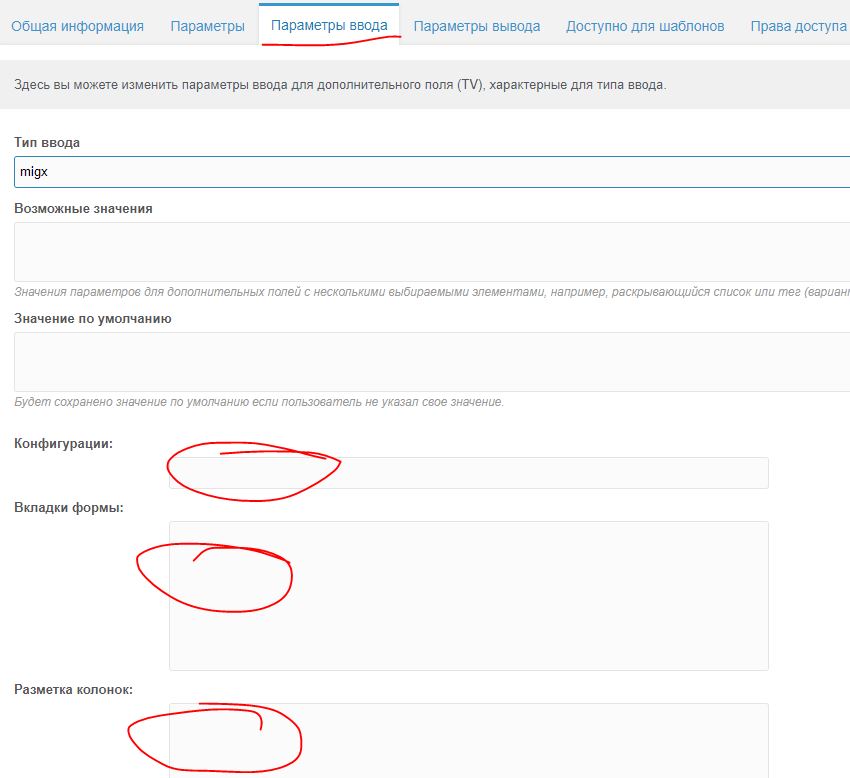Click the Возможные значения label
Viewport: 850px width, 778px height.
pyautogui.click(x=83, y=209)
